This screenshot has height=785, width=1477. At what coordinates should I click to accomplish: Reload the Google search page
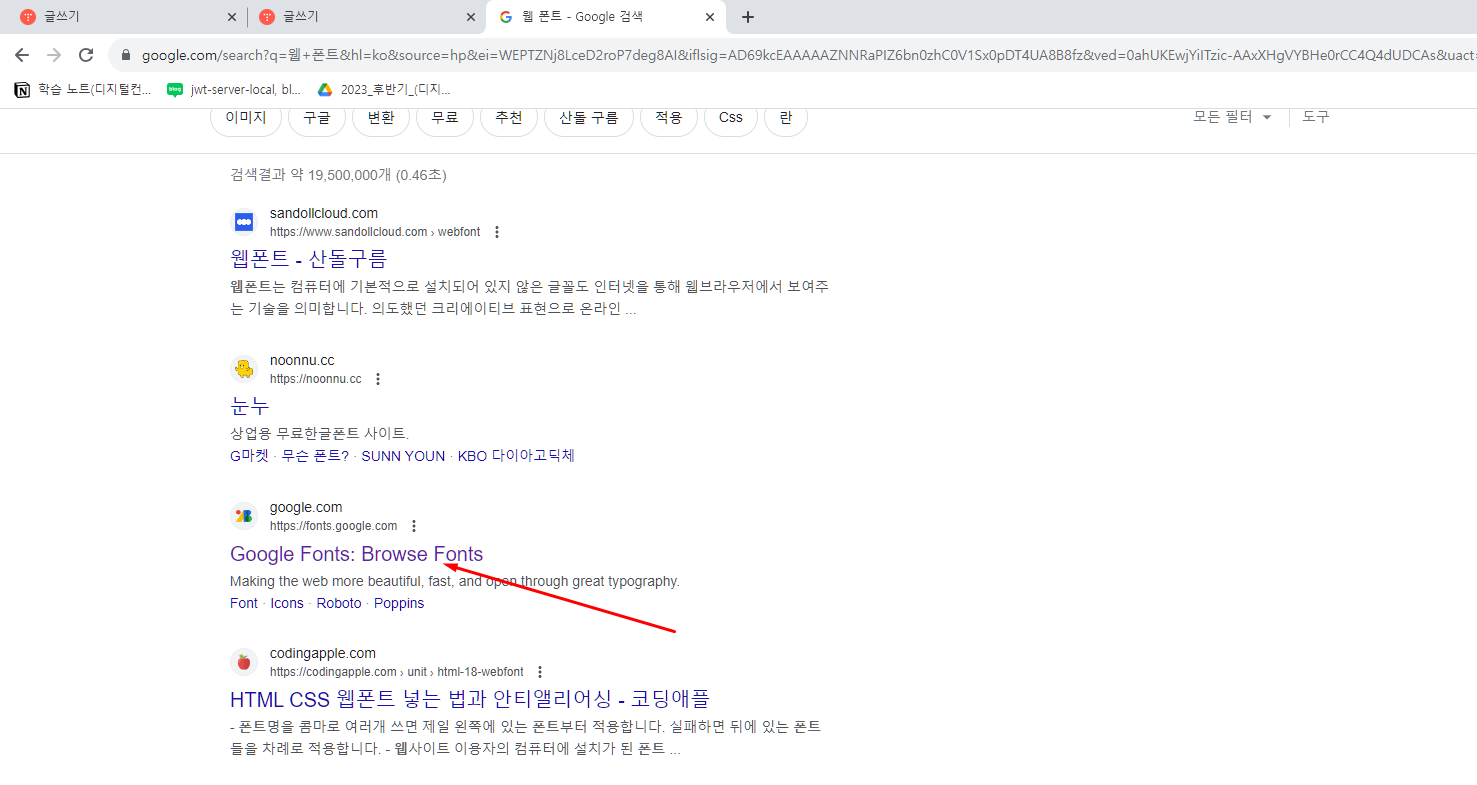86,55
